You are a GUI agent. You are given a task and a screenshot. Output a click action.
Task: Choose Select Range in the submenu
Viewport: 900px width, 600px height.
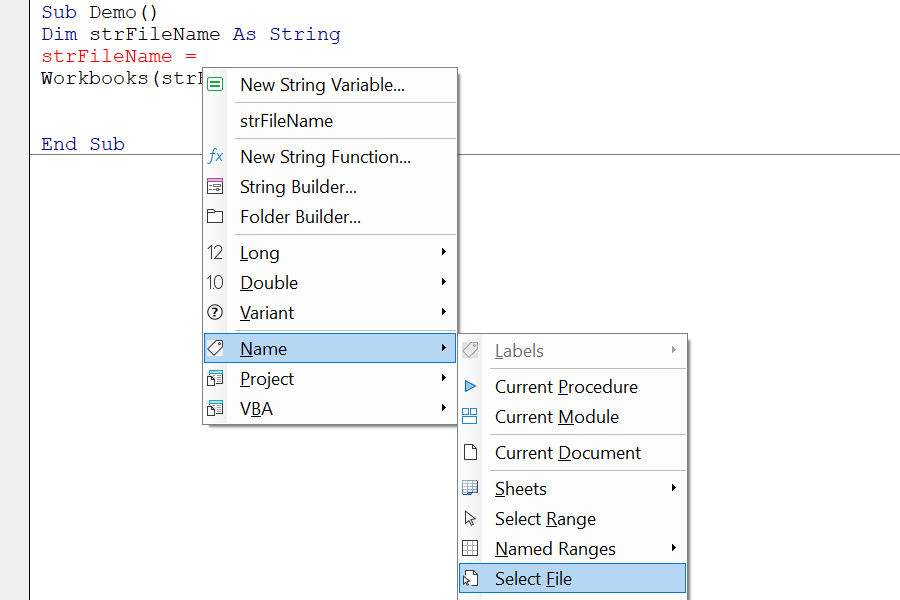(x=572, y=518)
